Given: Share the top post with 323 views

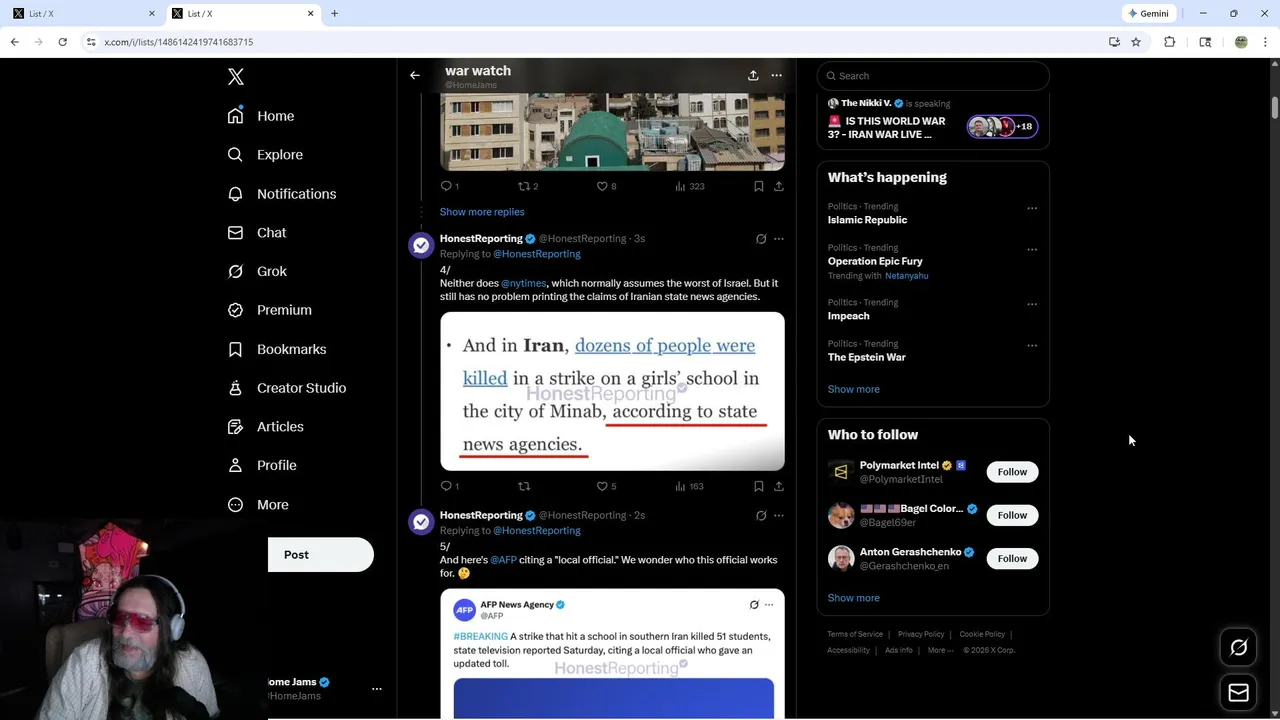Looking at the screenshot, I should pos(779,186).
